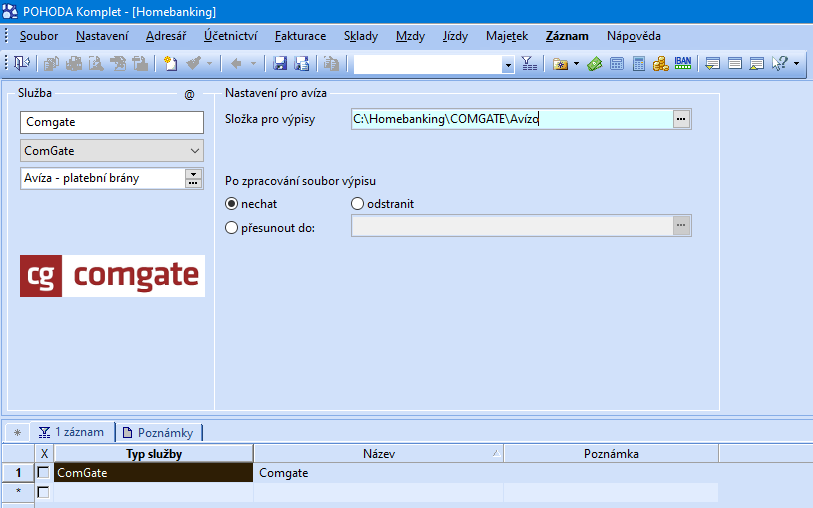
Task: Sort by Typ služby column header
Action: point(153,454)
